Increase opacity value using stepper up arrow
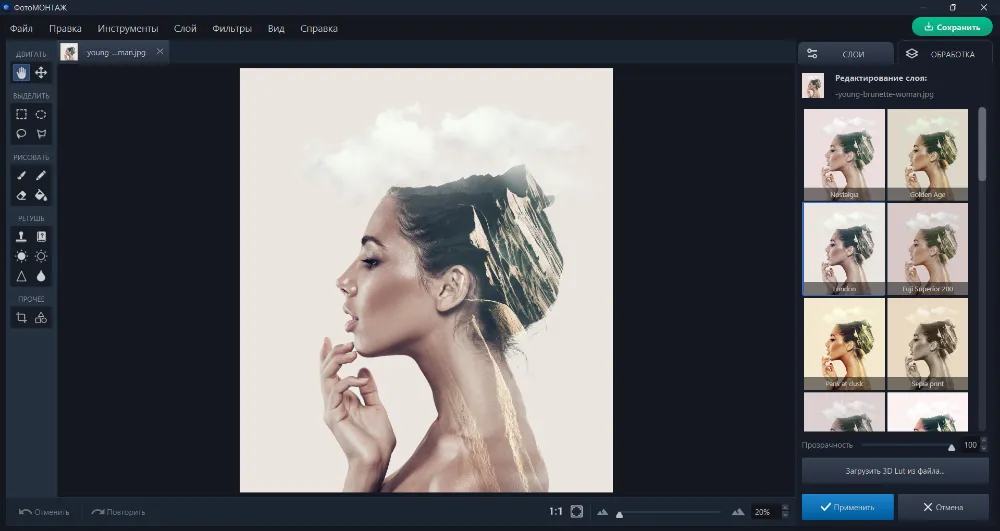 click(986, 441)
